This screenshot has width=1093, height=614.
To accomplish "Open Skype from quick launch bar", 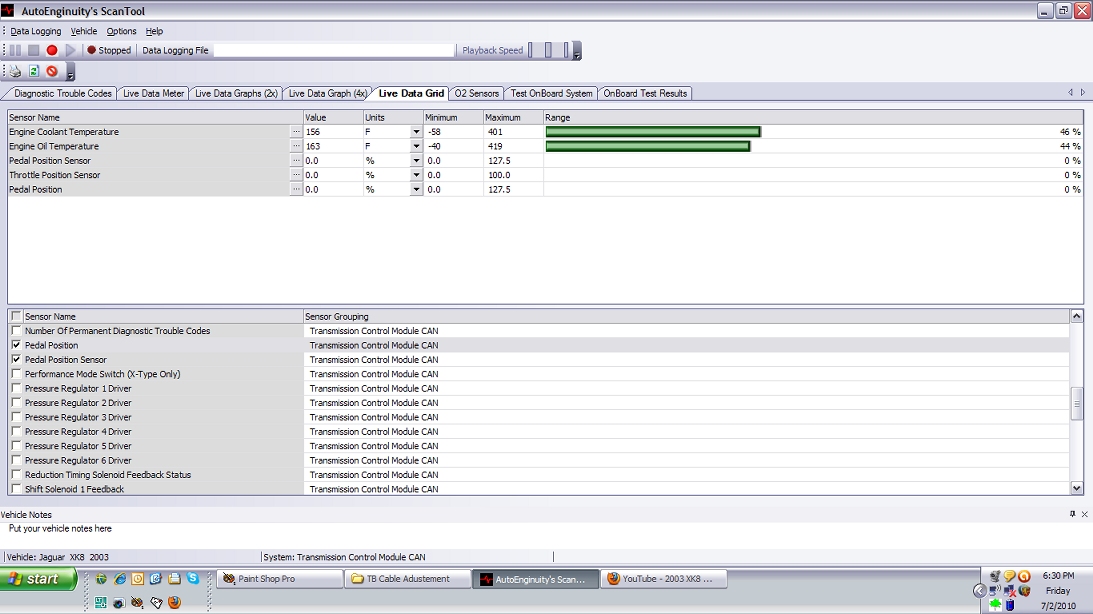I will coord(192,578).
